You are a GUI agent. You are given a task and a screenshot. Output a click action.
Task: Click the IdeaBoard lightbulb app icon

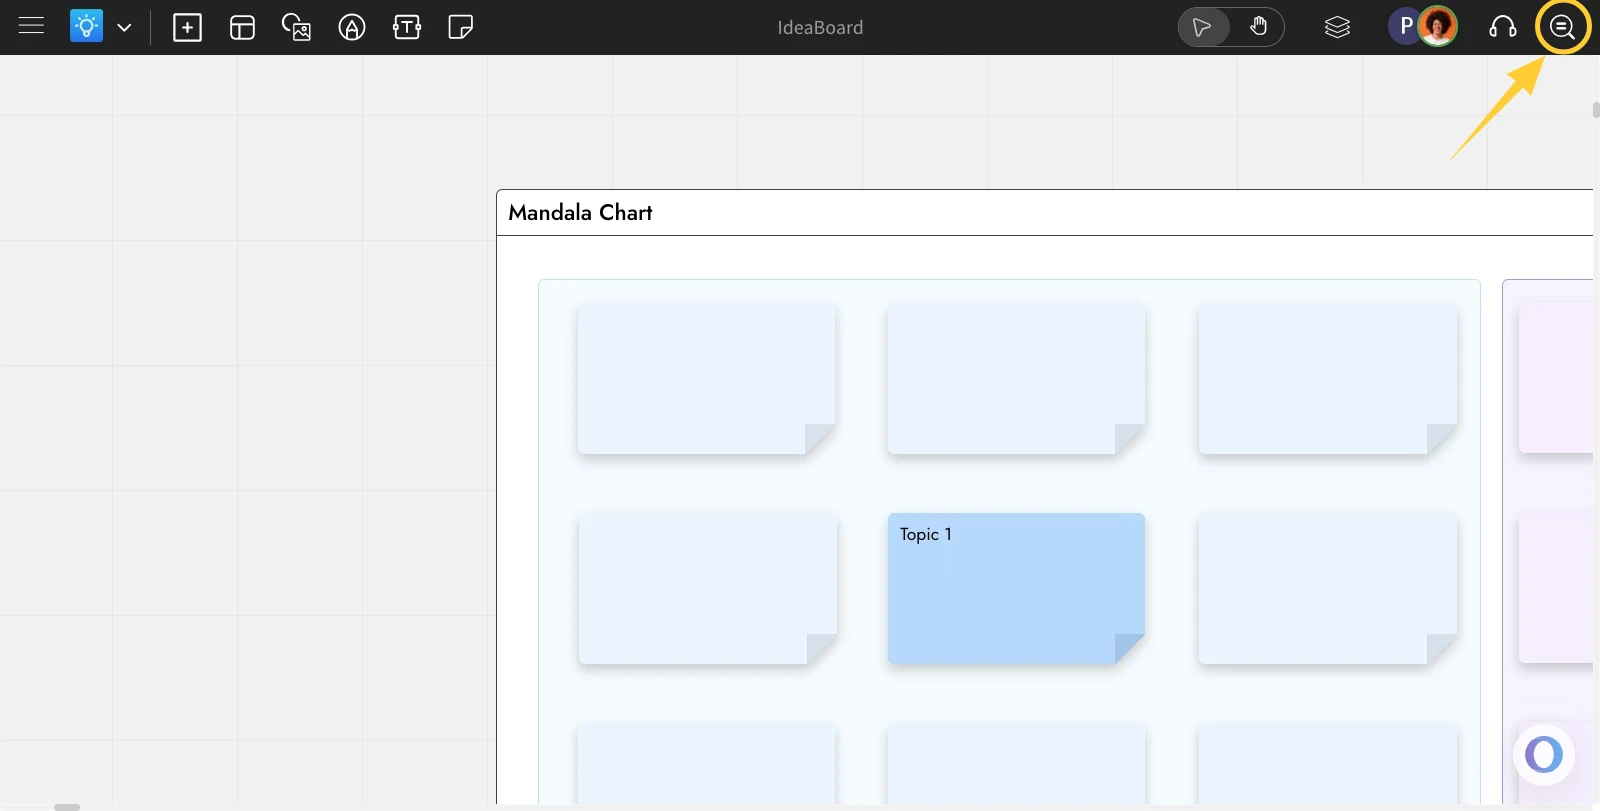pos(87,26)
